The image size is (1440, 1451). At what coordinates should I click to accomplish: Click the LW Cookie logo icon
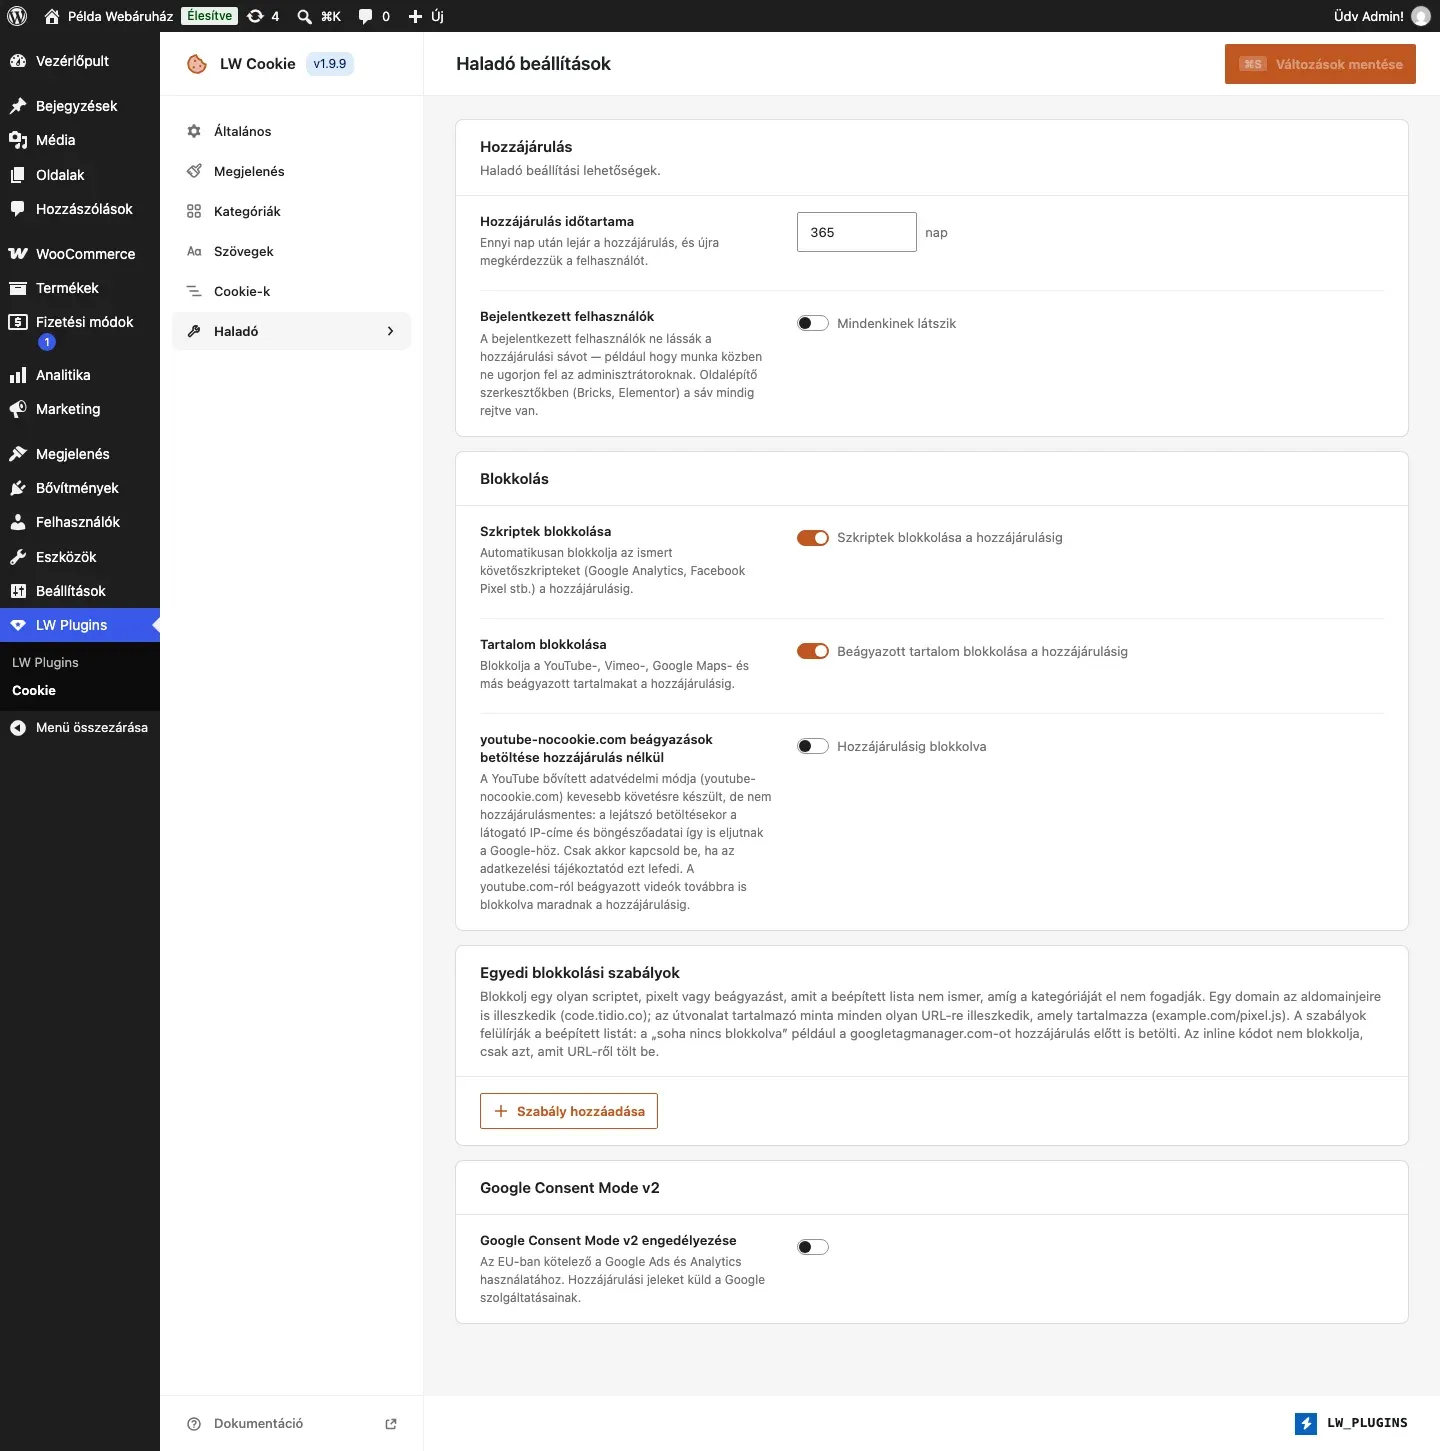[197, 64]
